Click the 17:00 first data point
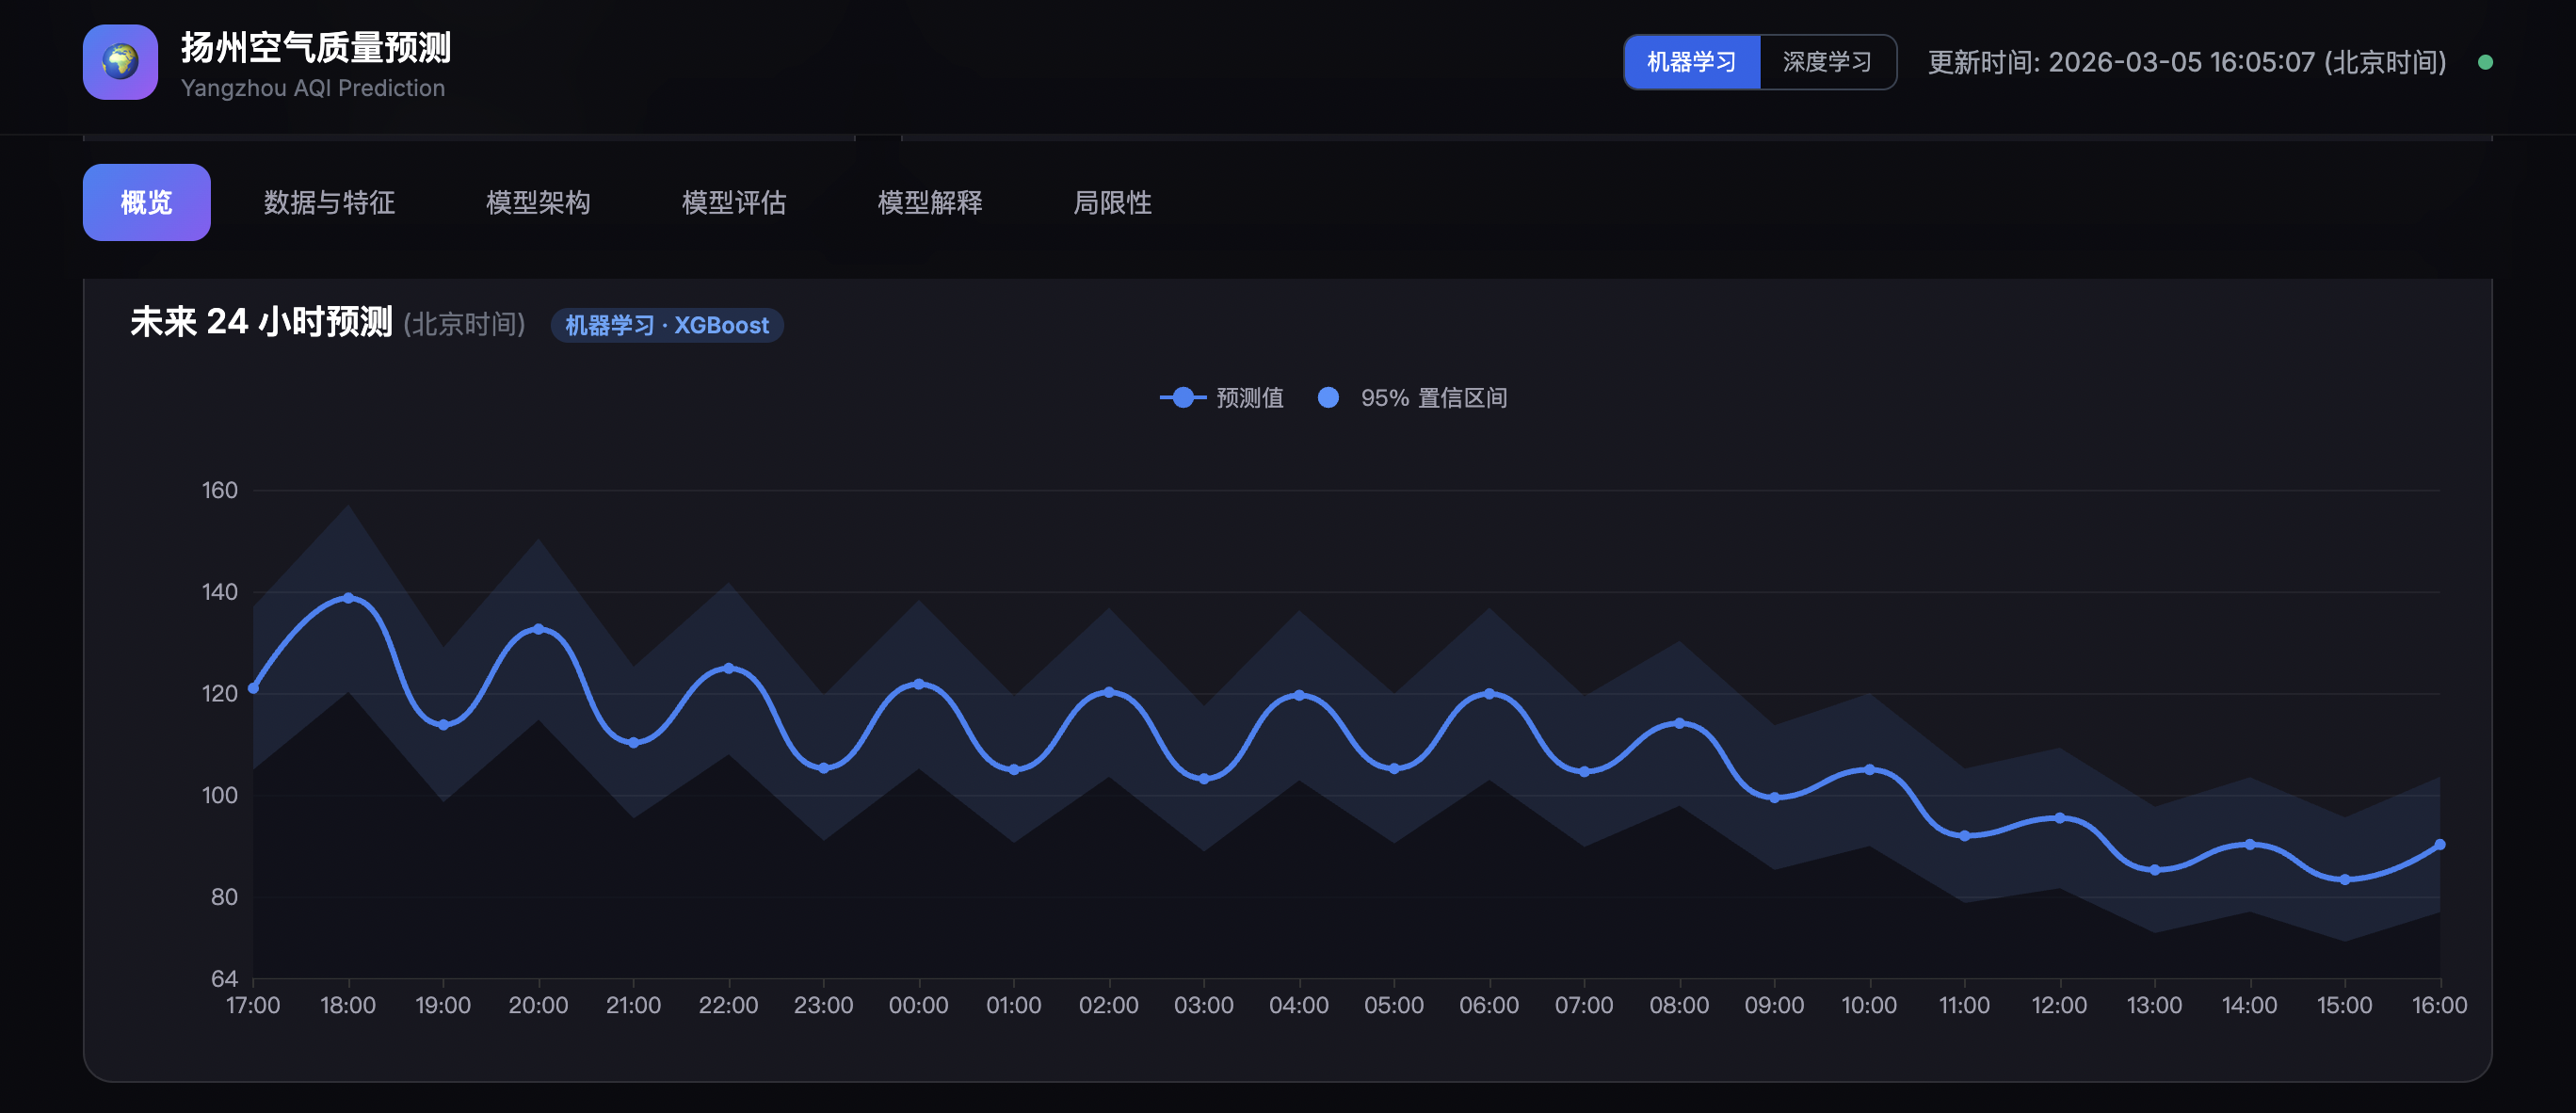The height and width of the screenshot is (1113, 2576). (x=253, y=688)
